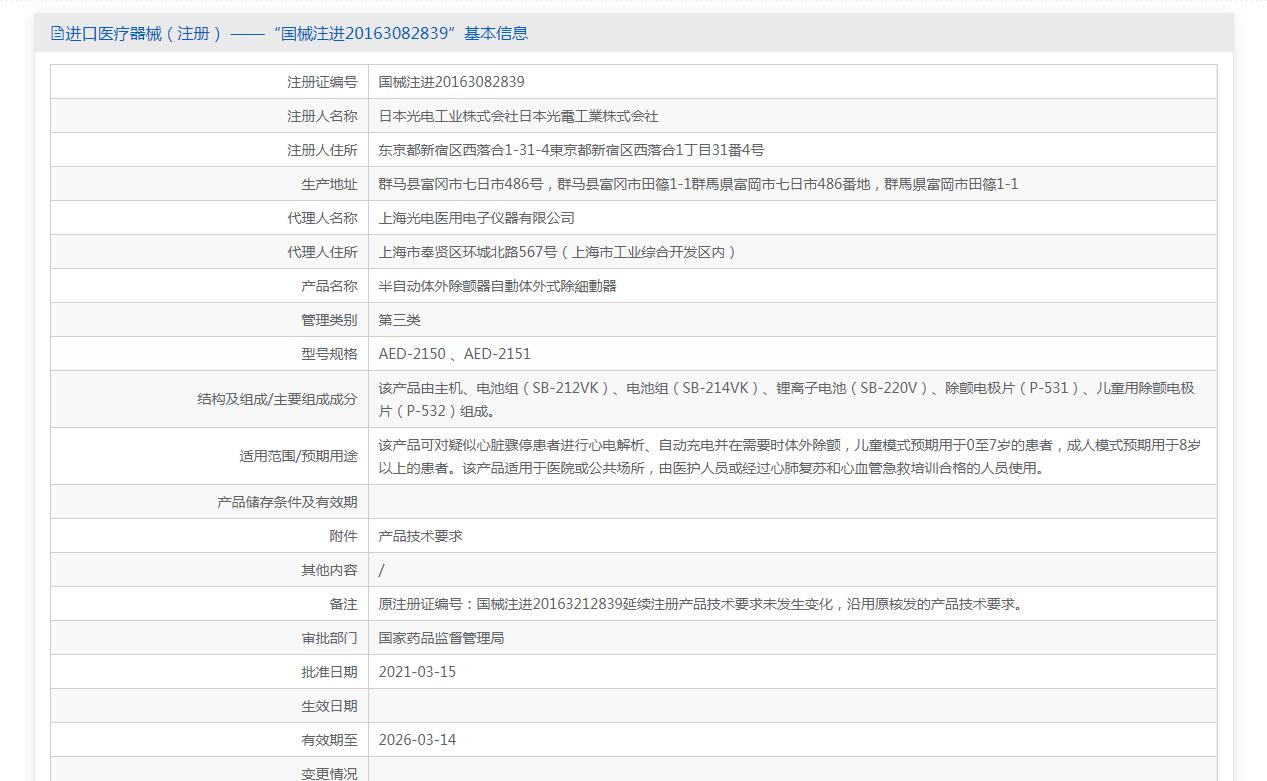
Task: Click the label 批准日期
Action: [x=329, y=672]
